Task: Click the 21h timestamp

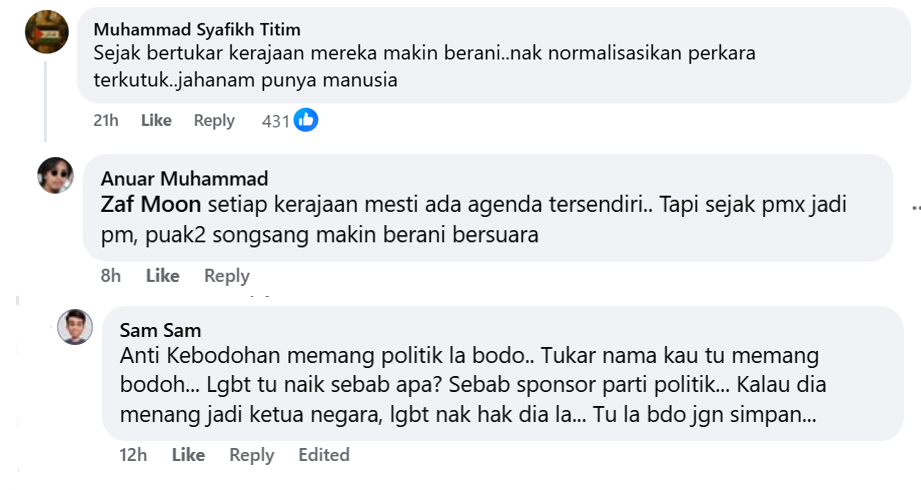Action: coord(105,120)
